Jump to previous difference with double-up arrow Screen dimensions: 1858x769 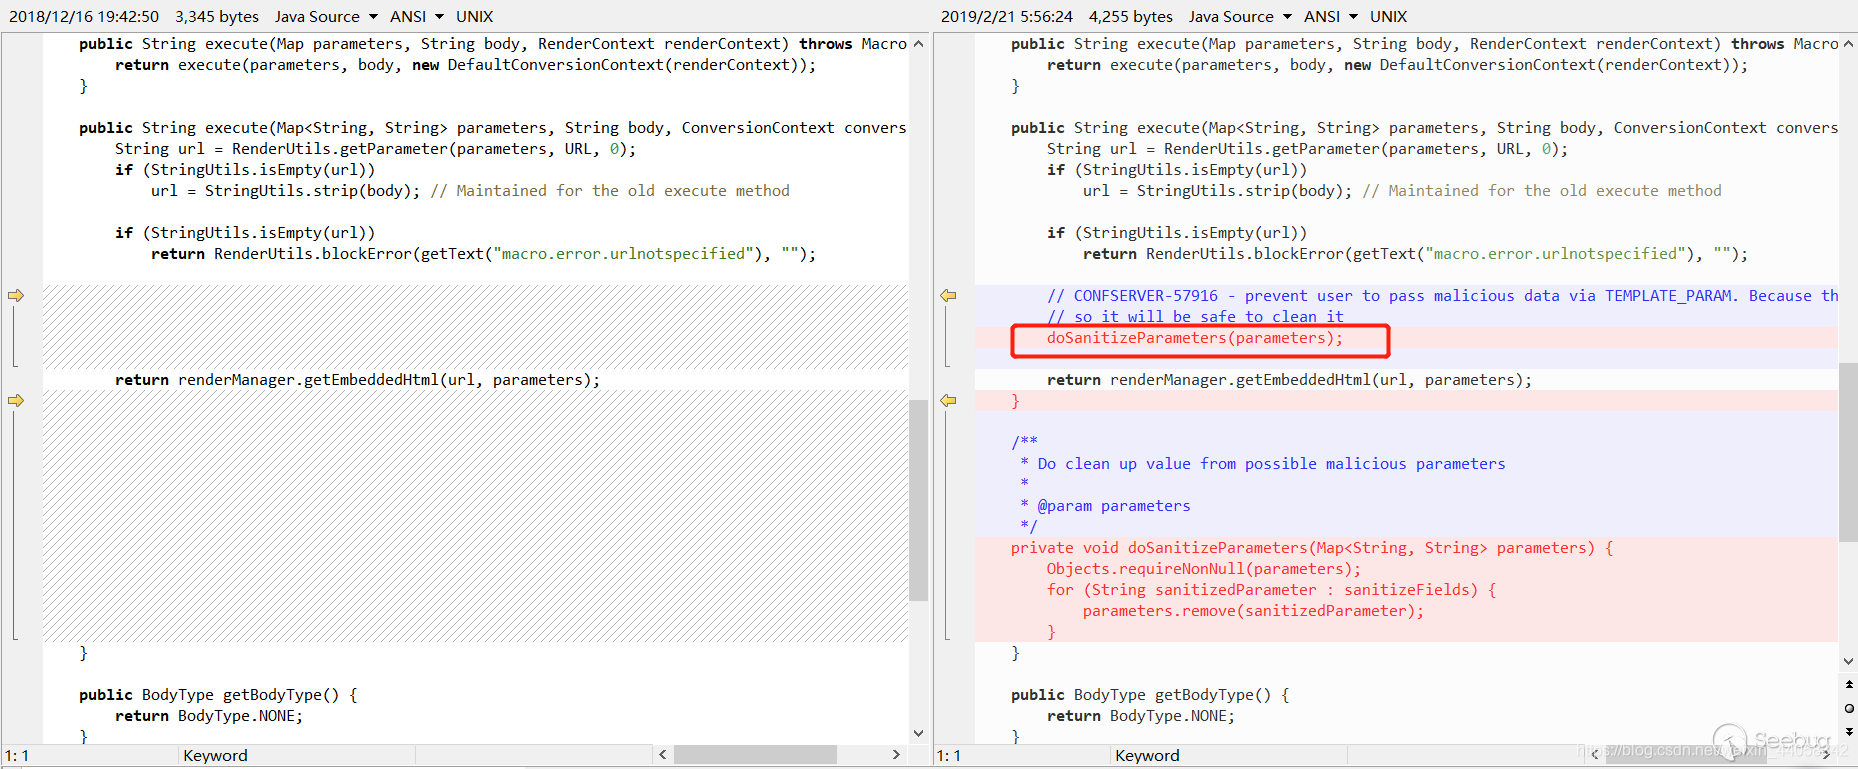point(1849,684)
